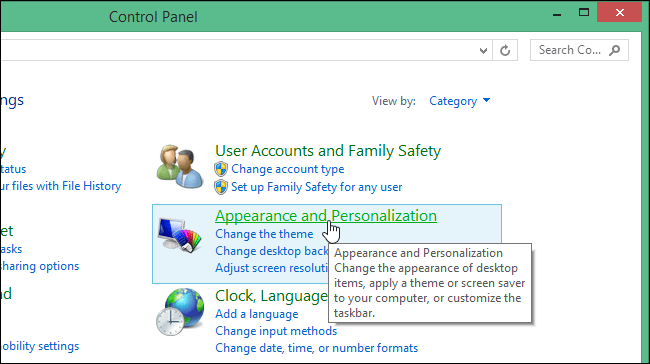Image resolution: width=650 pixels, height=364 pixels.
Task: Click the Appearance and Personalization monitor icon
Action: coord(179,235)
